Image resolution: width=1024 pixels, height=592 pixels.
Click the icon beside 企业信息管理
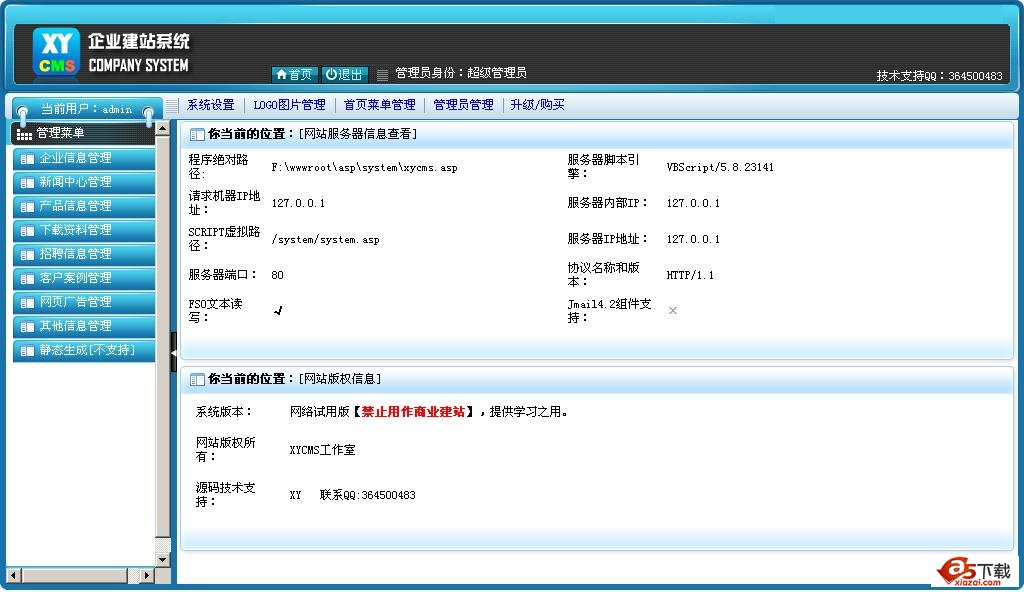pyautogui.click(x=26, y=158)
